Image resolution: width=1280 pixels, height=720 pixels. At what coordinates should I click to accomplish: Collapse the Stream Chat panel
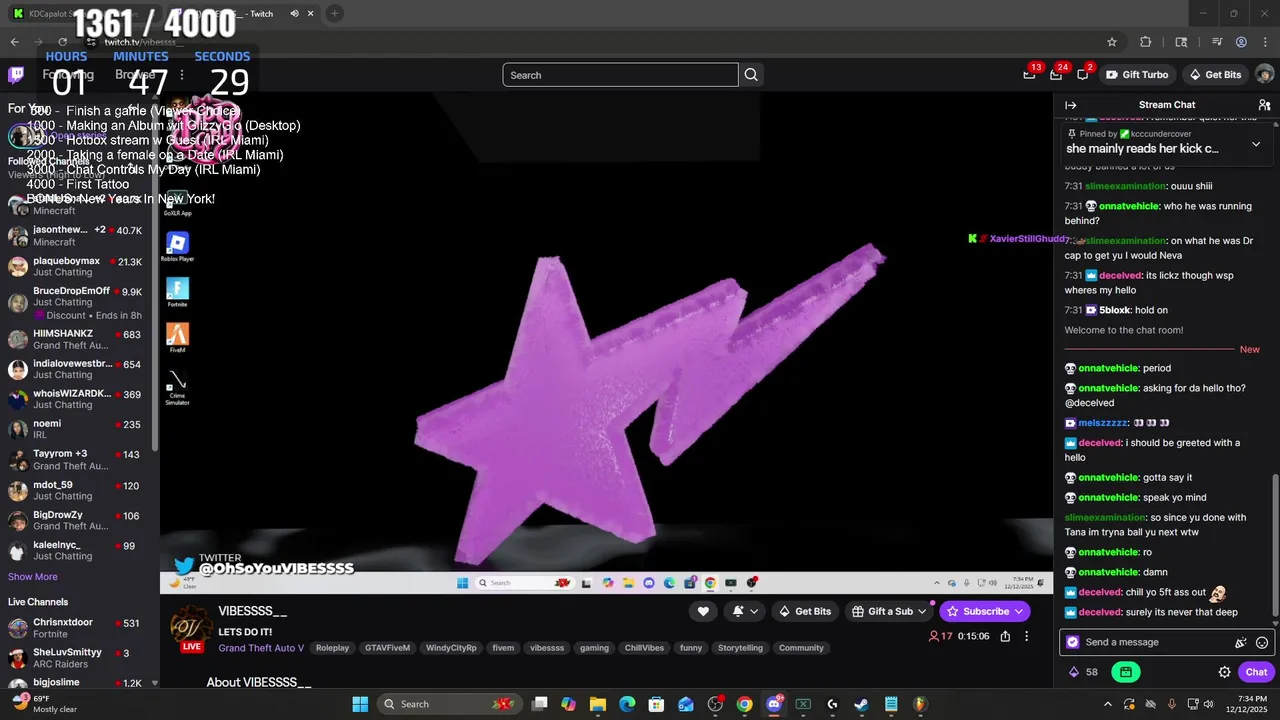pyautogui.click(x=1070, y=105)
